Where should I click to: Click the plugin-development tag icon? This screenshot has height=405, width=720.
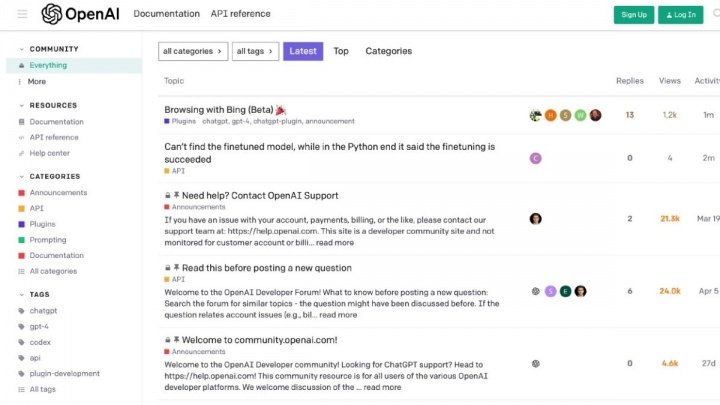point(21,374)
